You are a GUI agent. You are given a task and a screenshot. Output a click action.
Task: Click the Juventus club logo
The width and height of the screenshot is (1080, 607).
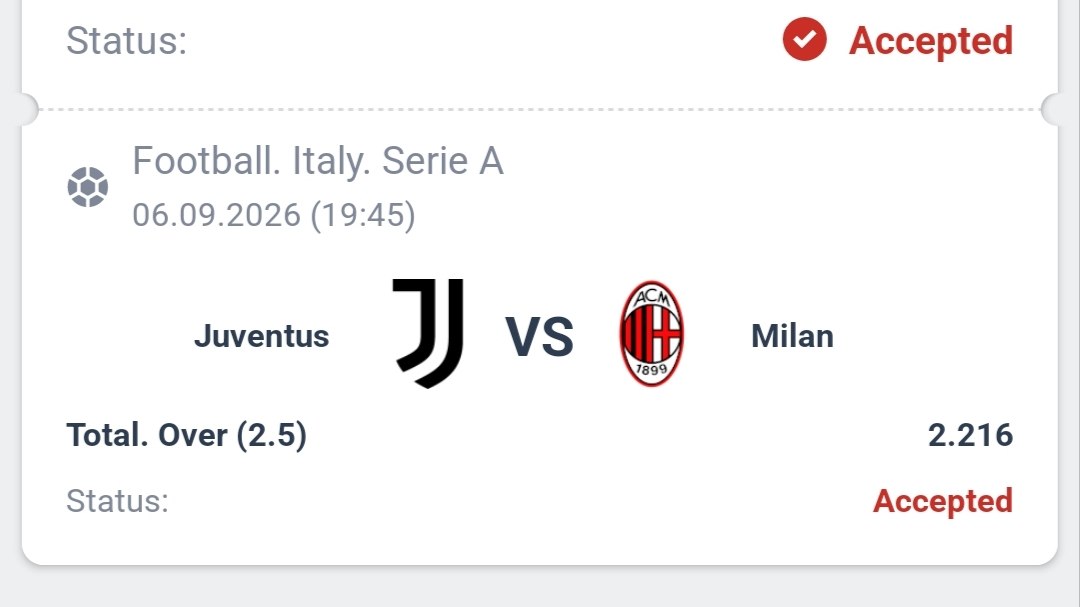click(428, 333)
